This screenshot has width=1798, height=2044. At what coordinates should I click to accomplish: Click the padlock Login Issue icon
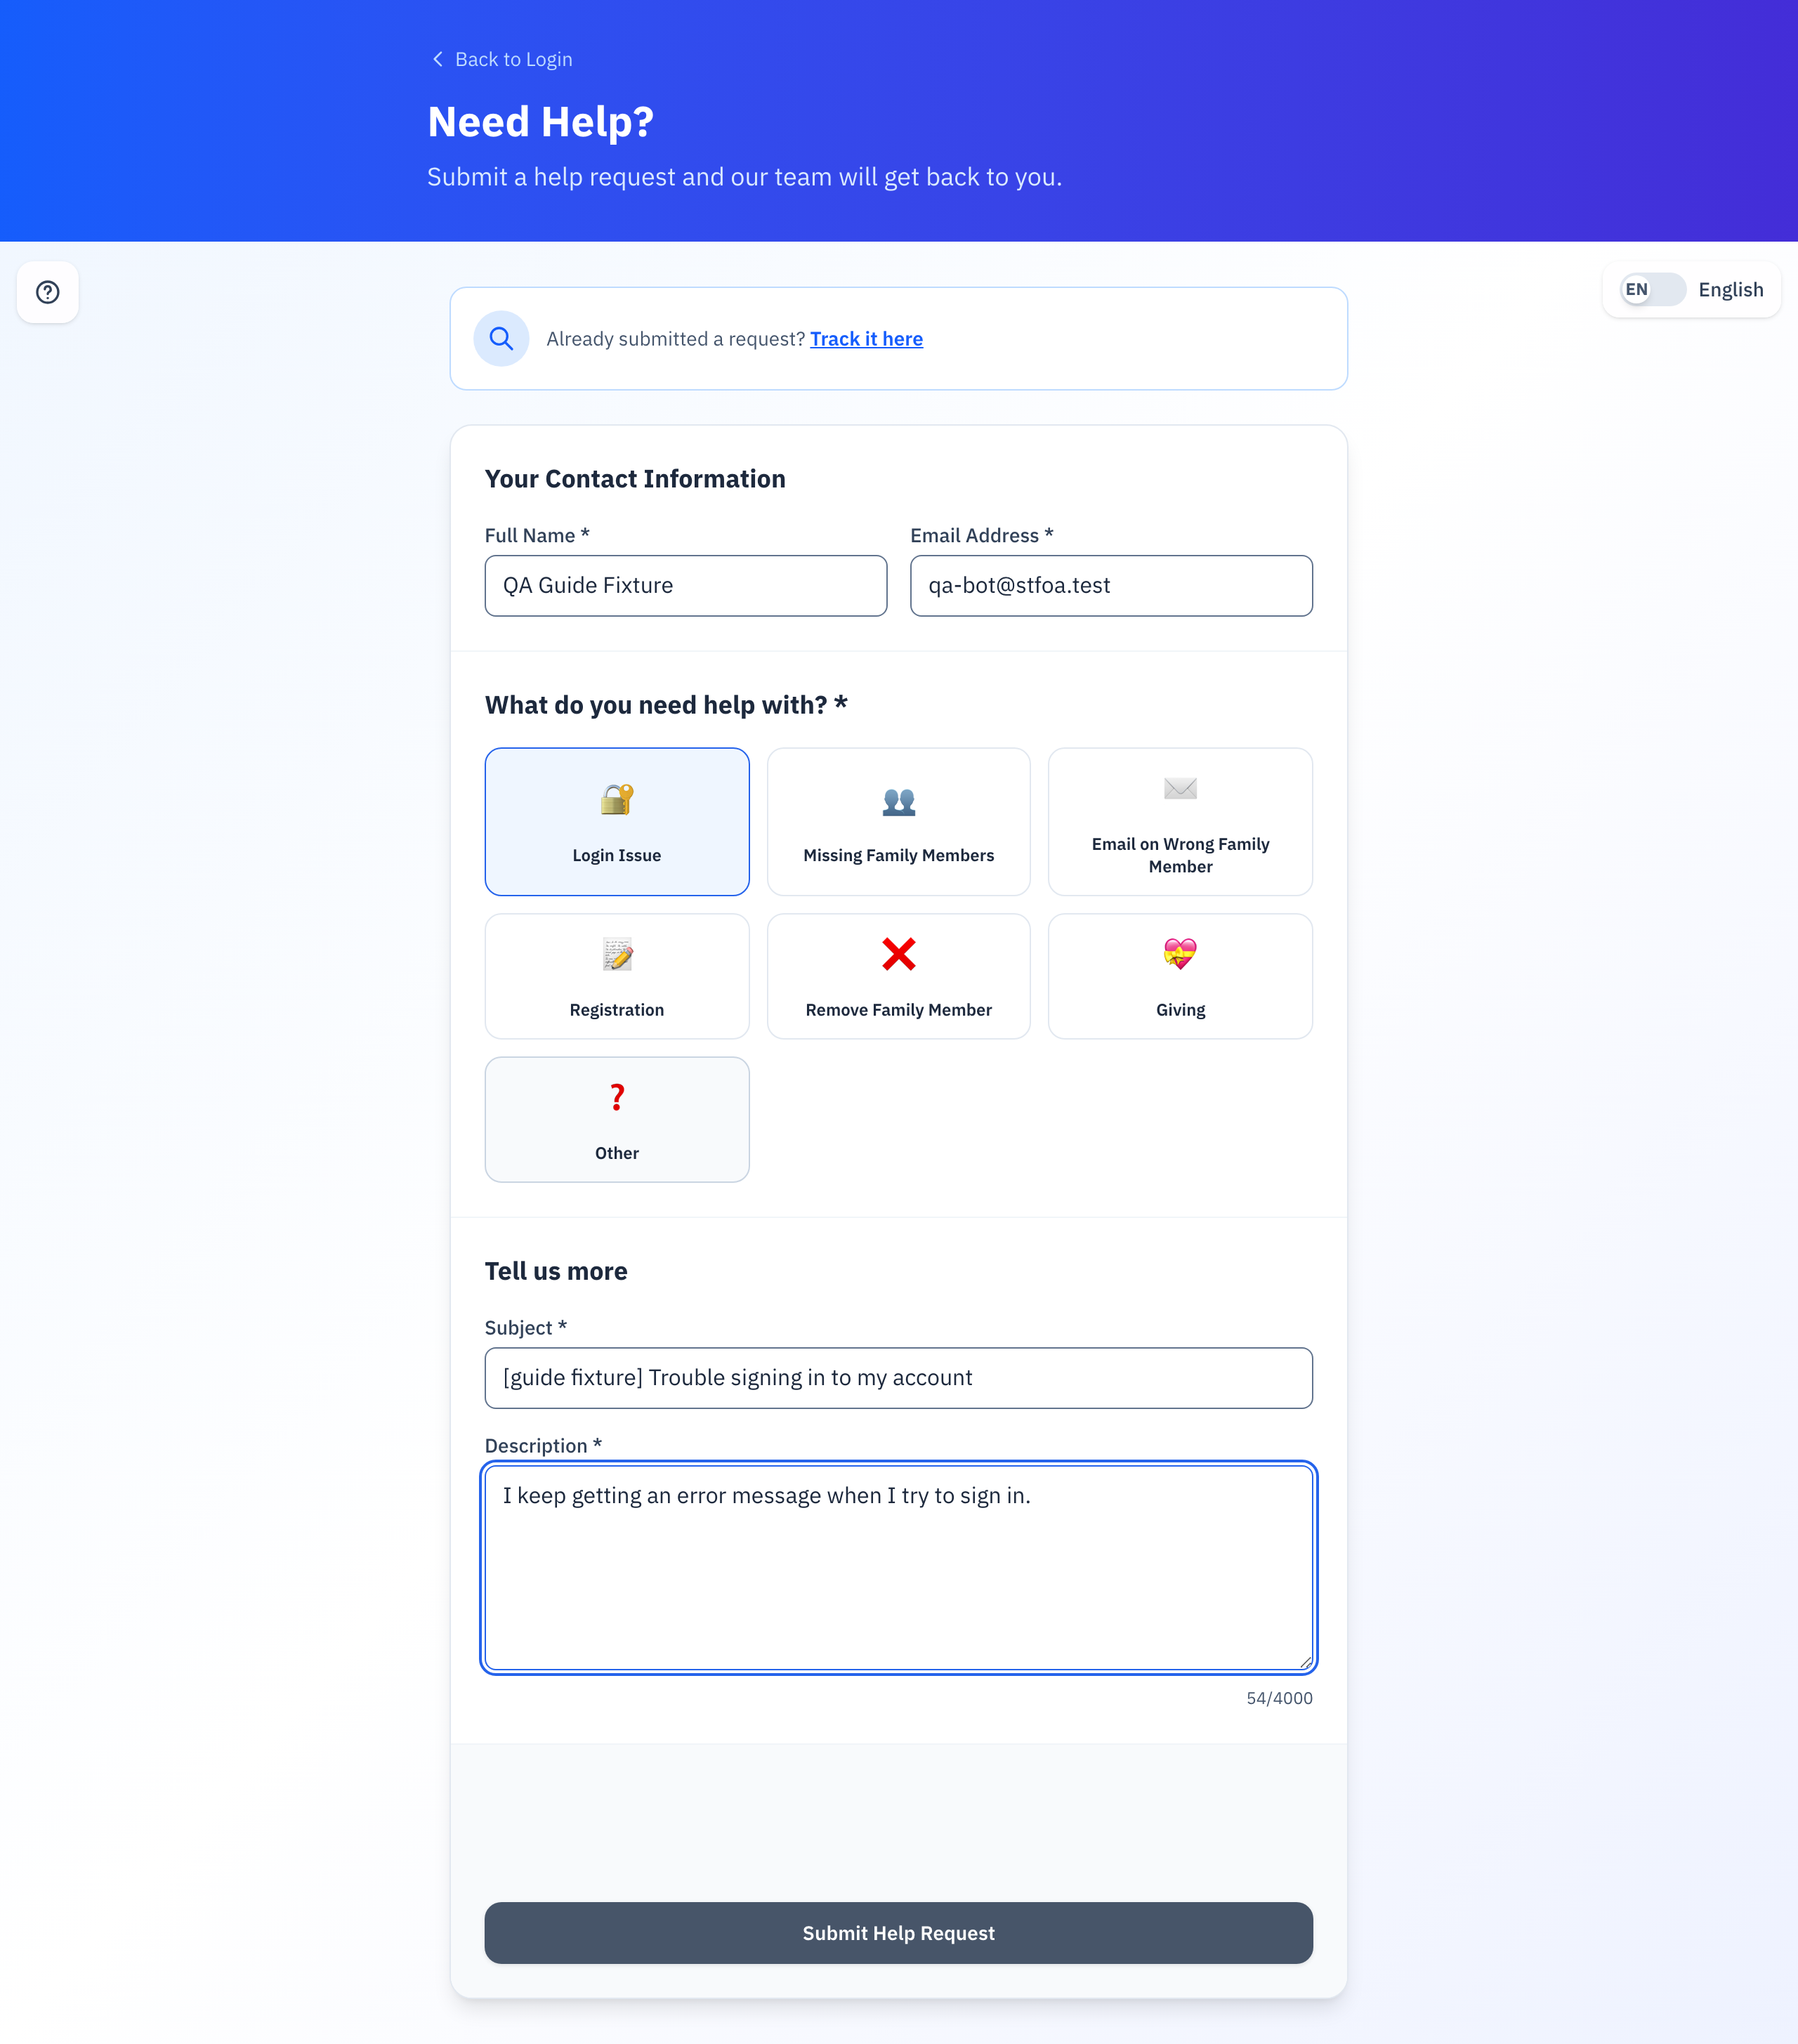point(617,799)
